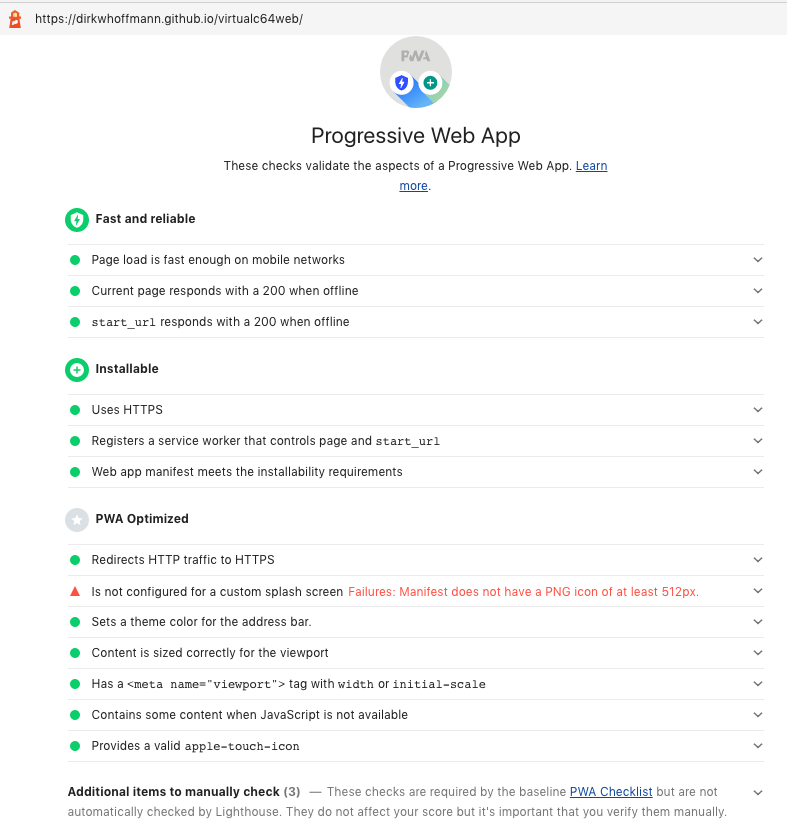Click the Installable plus circle icon
Screen dimensions: 787x828
[x=77, y=369]
